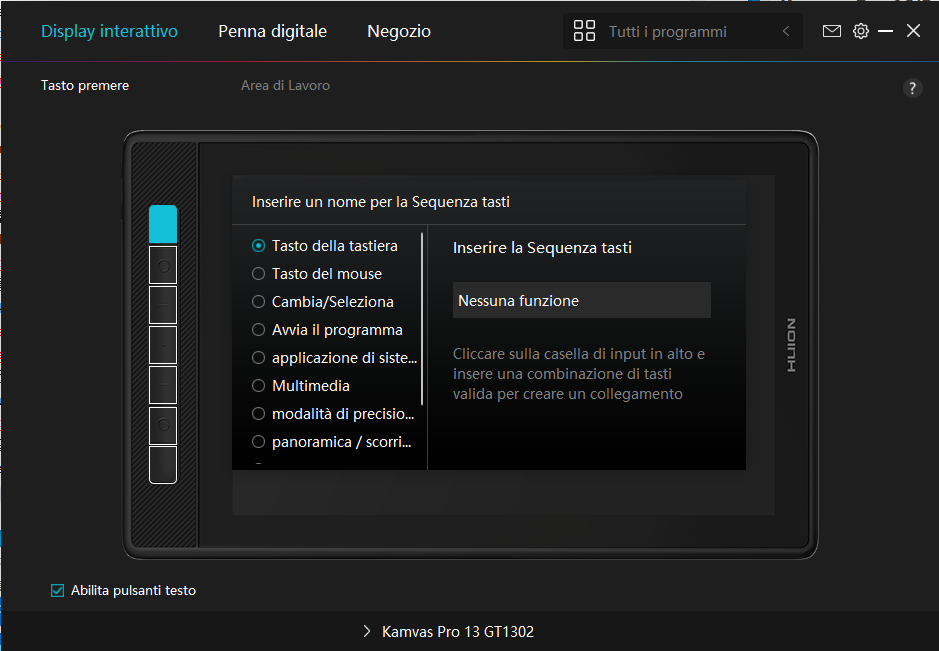Screen dimensions: 939x651
Task: Click the four-squares programs grid icon
Action: click(584, 31)
